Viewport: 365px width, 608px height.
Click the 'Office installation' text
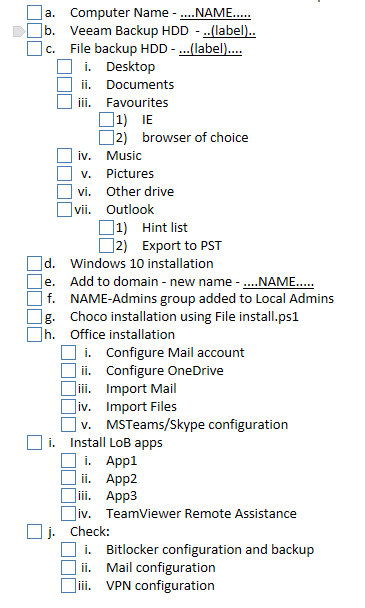(122, 335)
